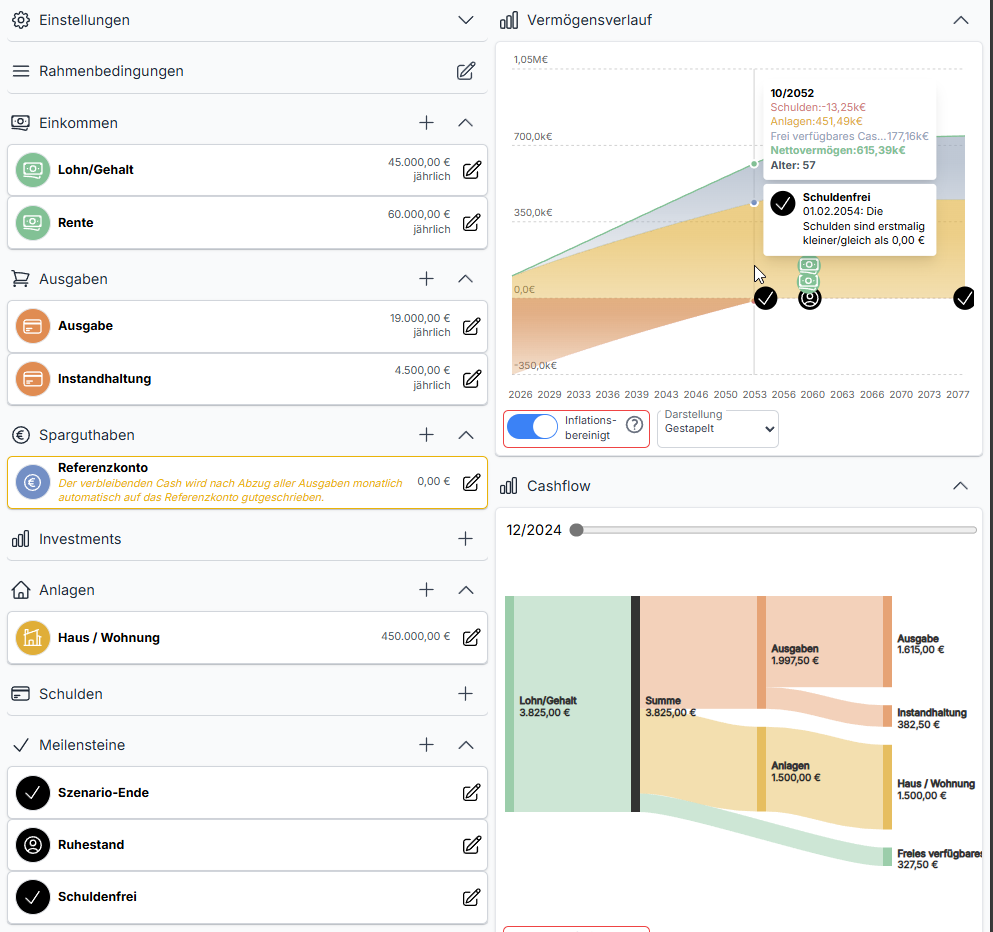Edit the Haus / Wohnung asset
This screenshot has width=993, height=932.
point(472,637)
